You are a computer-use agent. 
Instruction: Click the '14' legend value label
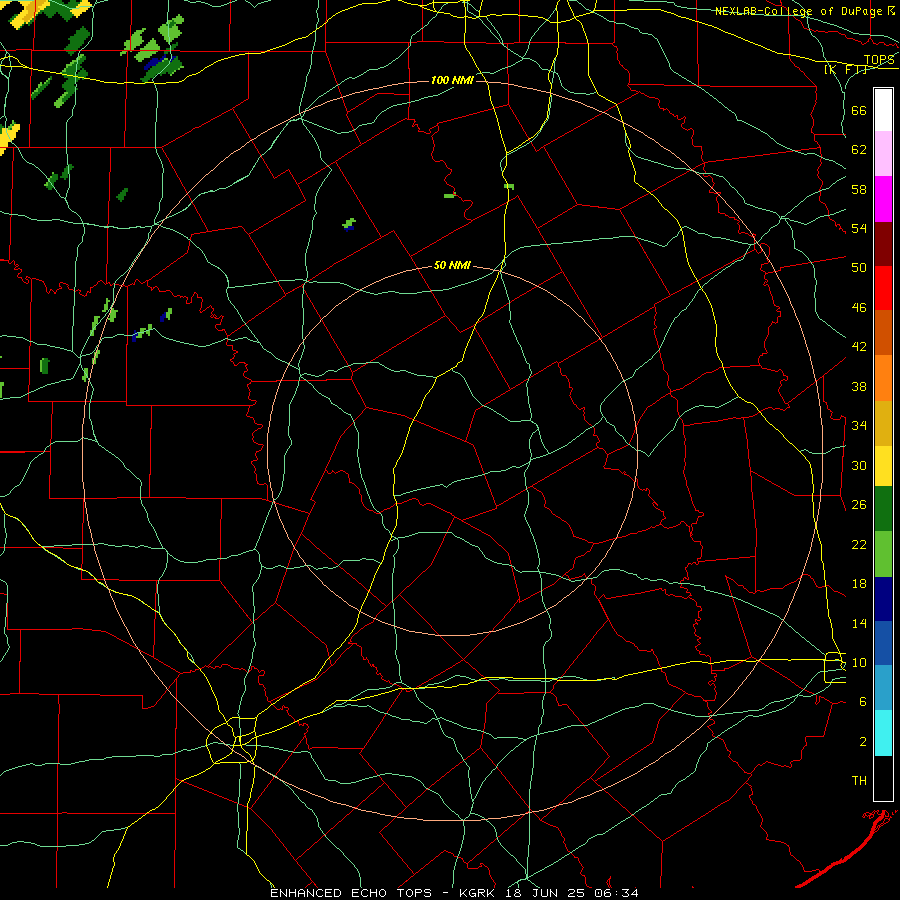pyautogui.click(x=859, y=623)
